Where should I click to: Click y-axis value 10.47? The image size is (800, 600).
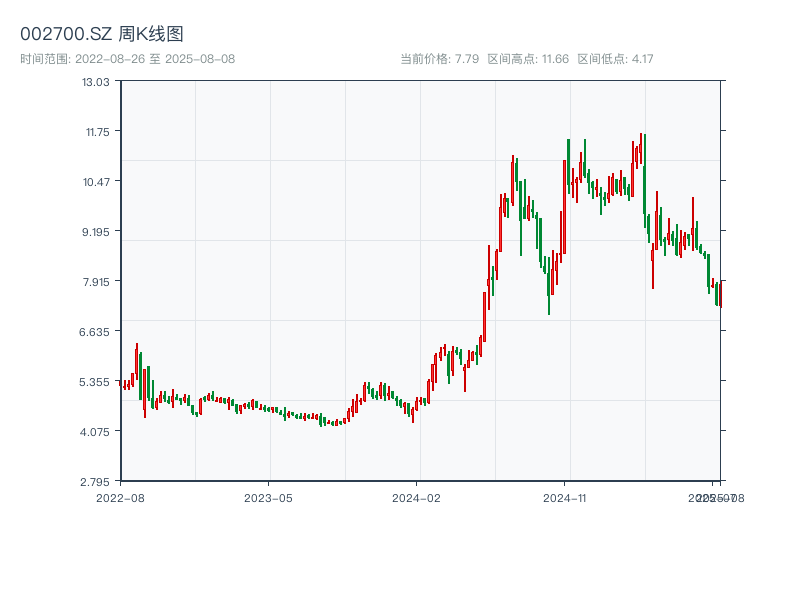(96, 182)
